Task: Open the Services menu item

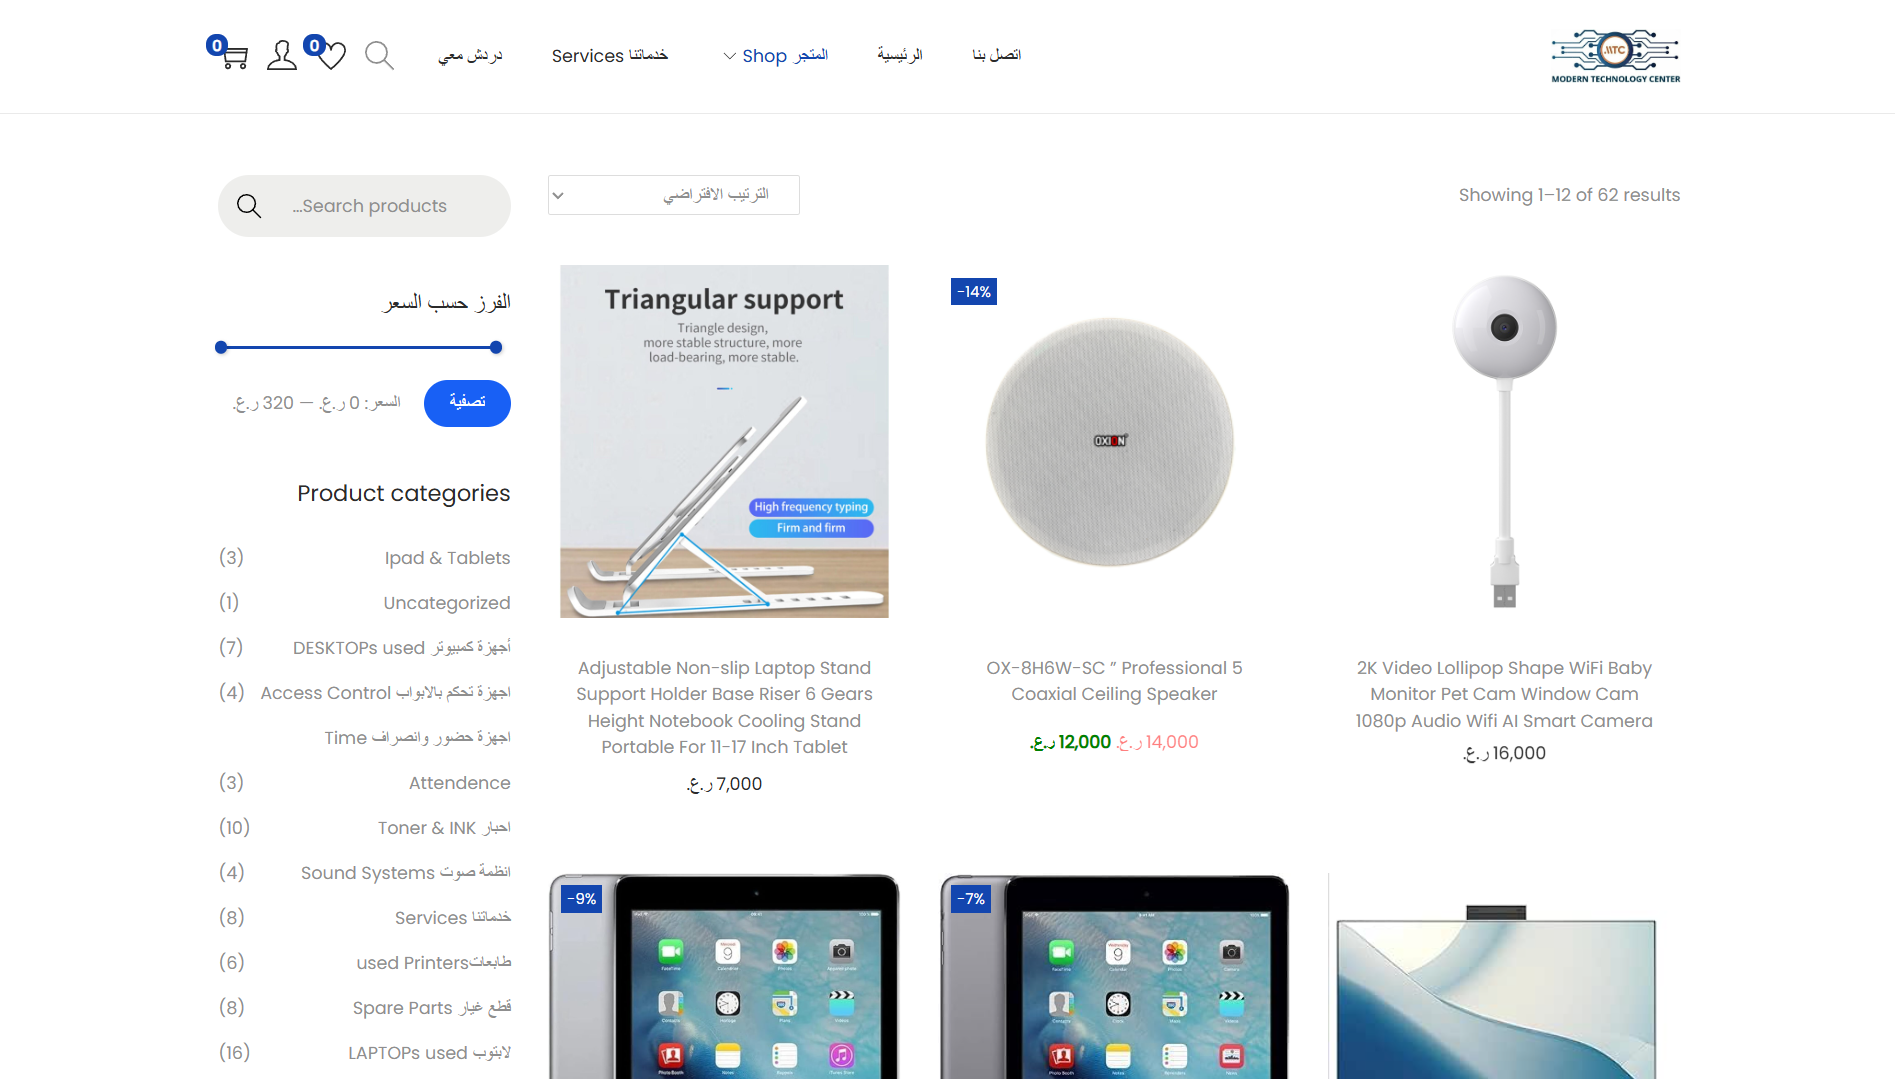Action: click(x=610, y=56)
